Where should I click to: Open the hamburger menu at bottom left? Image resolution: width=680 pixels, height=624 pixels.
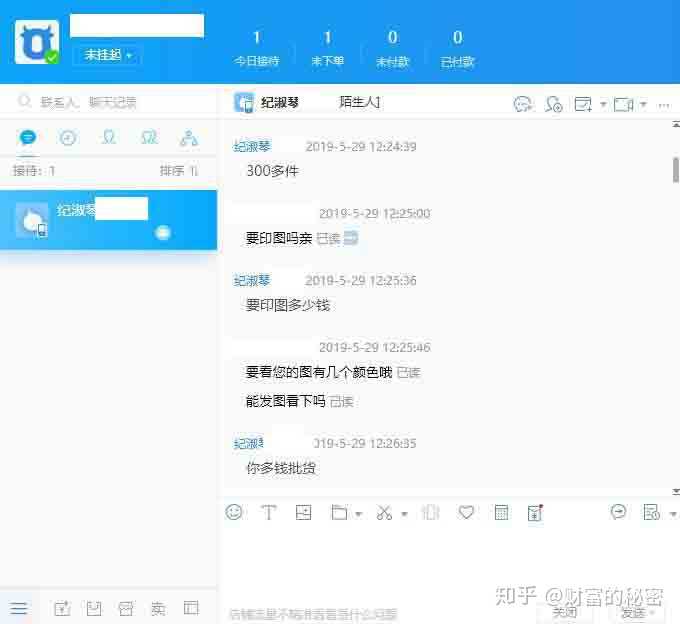(19, 608)
